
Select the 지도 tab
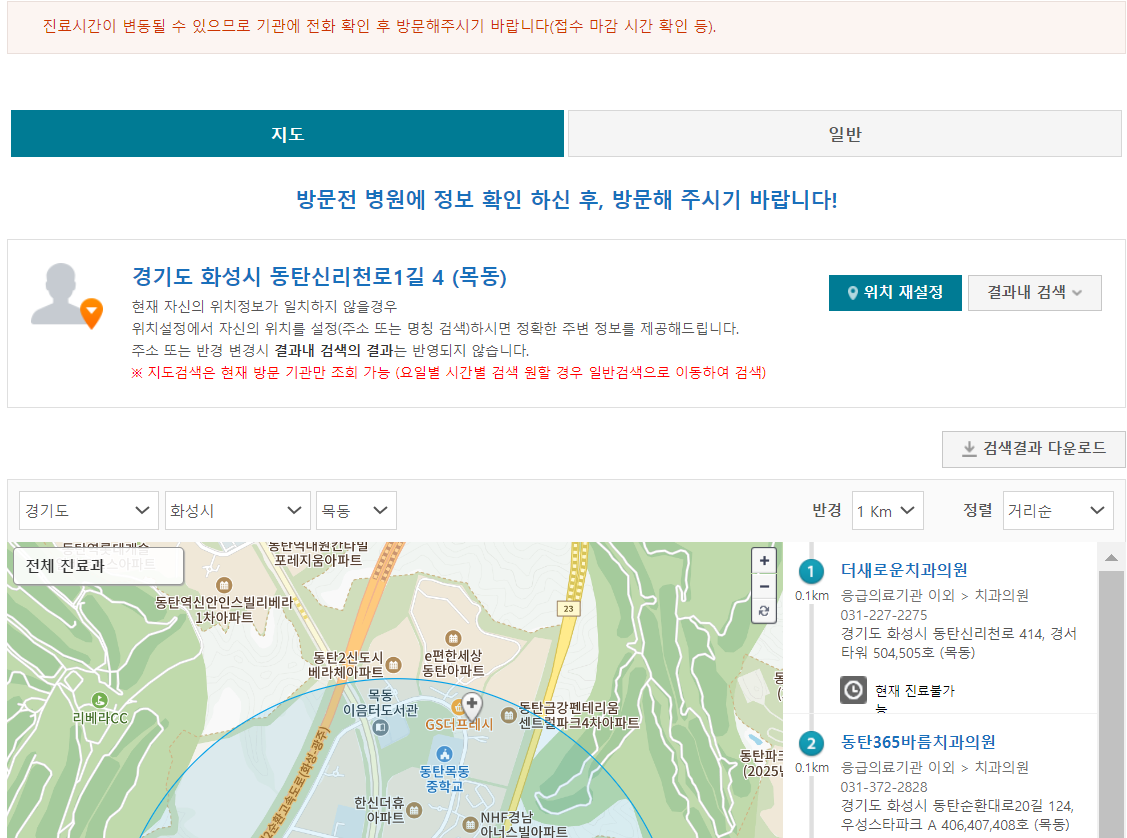(x=287, y=134)
